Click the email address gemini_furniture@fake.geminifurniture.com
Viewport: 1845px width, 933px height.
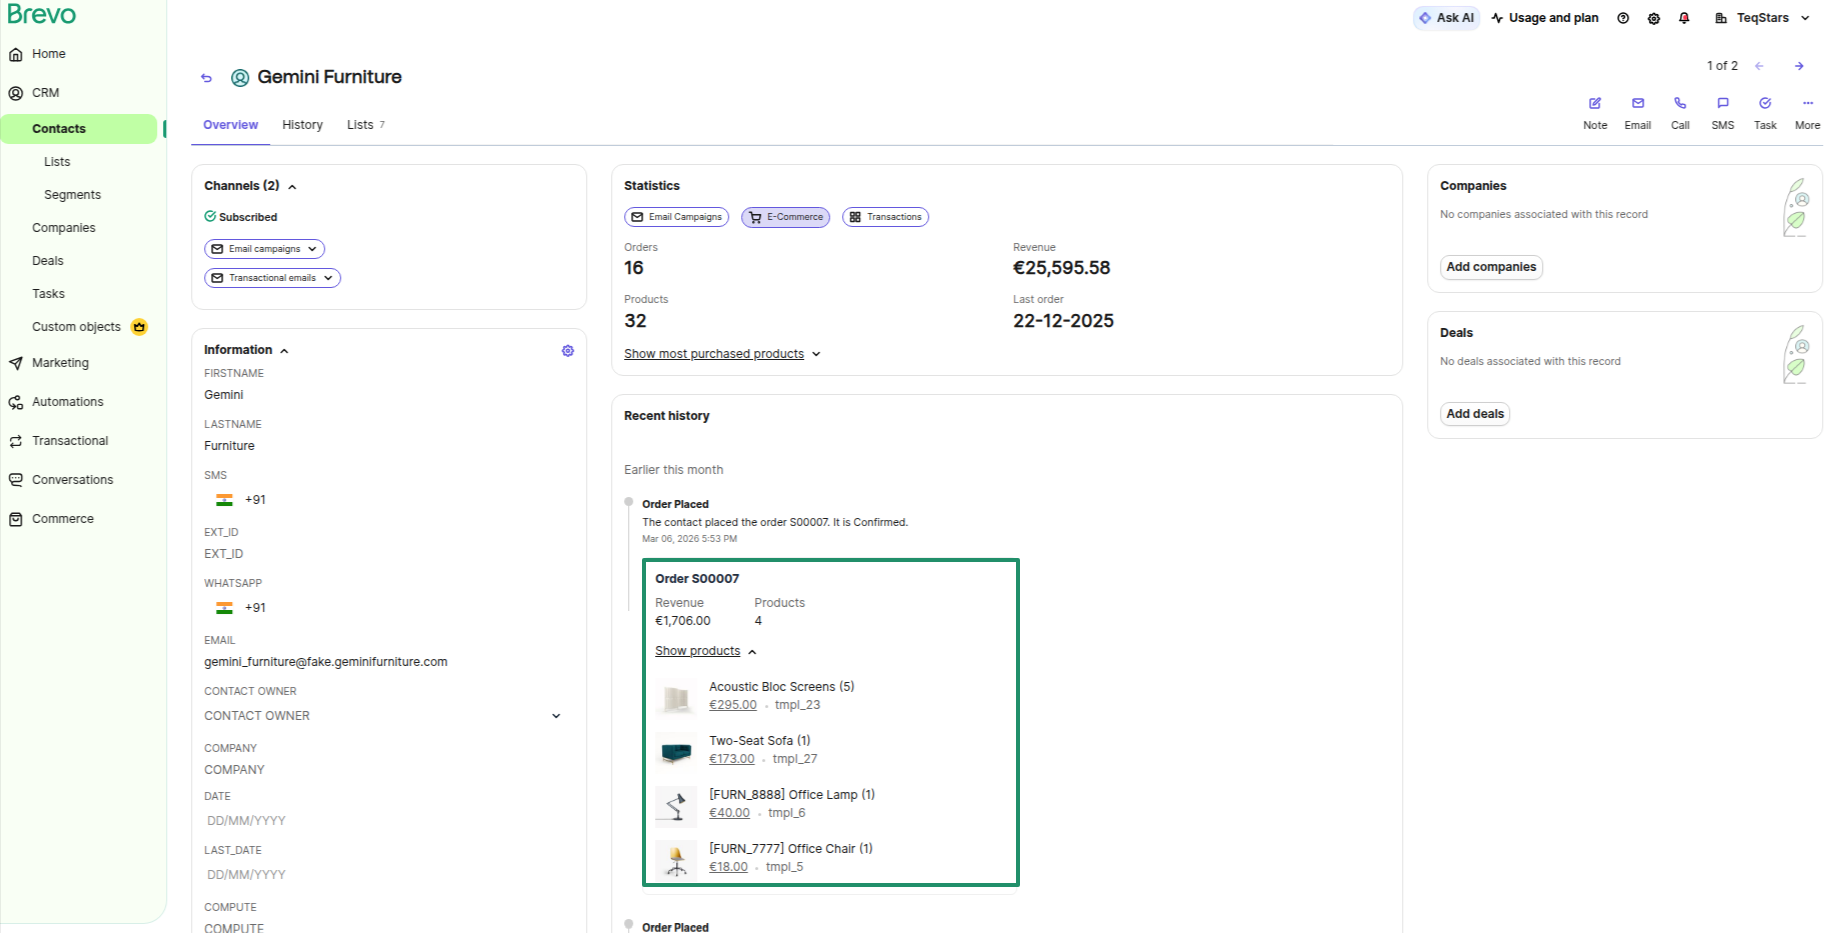point(326,662)
